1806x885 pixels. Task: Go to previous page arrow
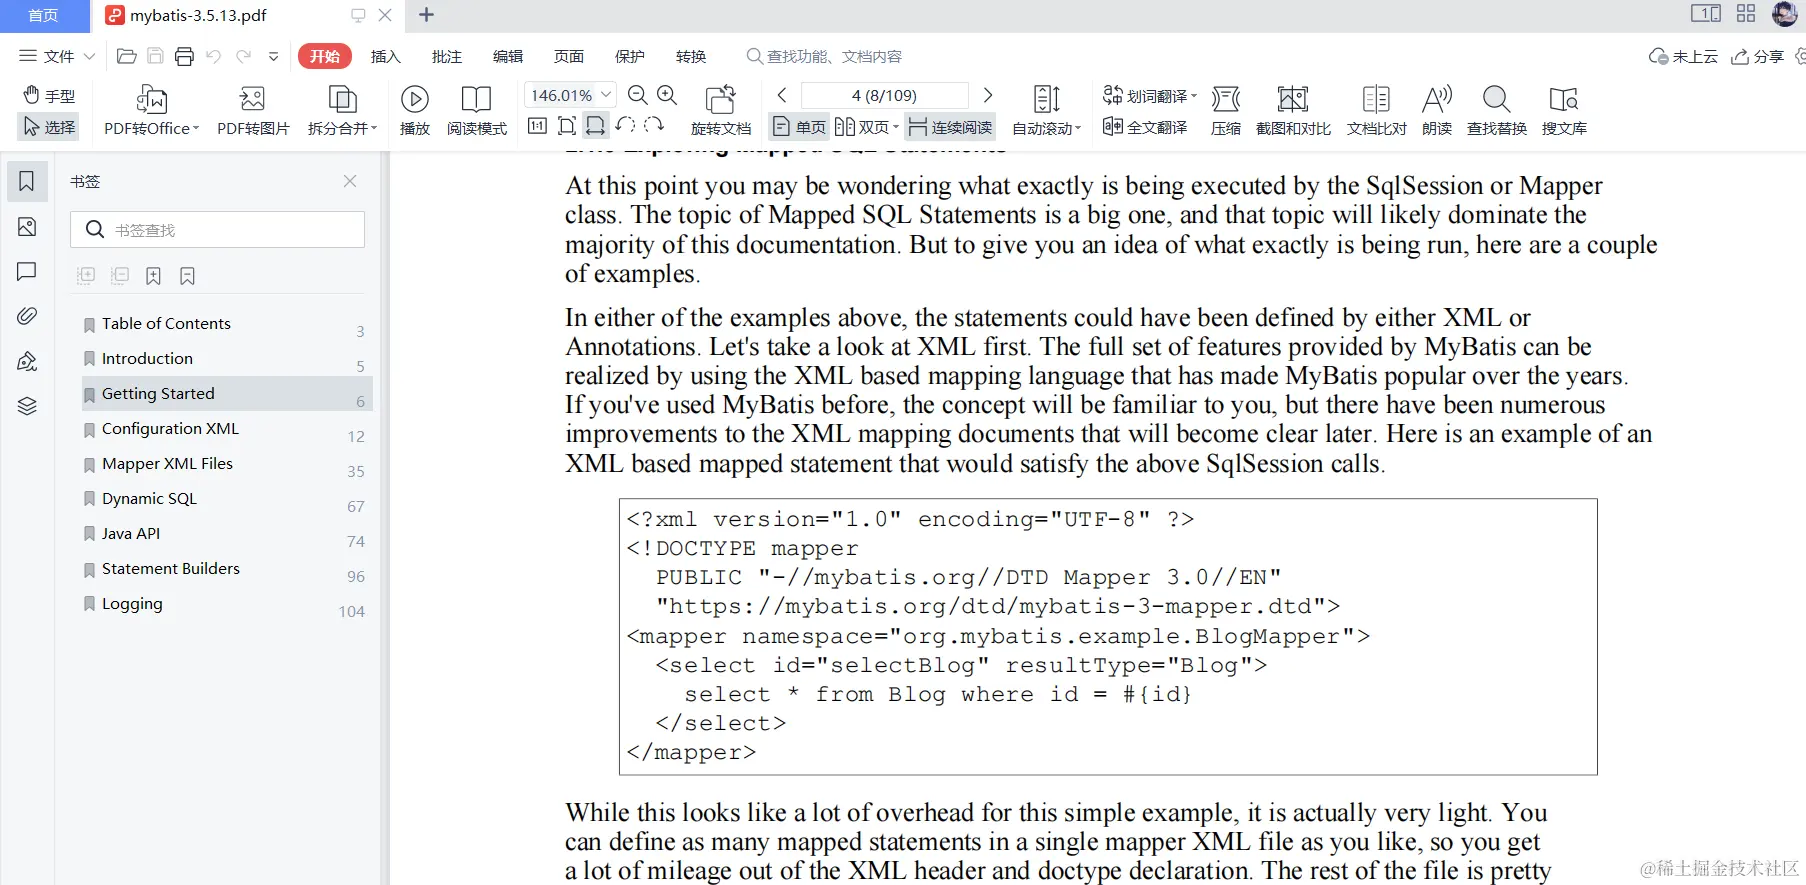[x=782, y=95]
